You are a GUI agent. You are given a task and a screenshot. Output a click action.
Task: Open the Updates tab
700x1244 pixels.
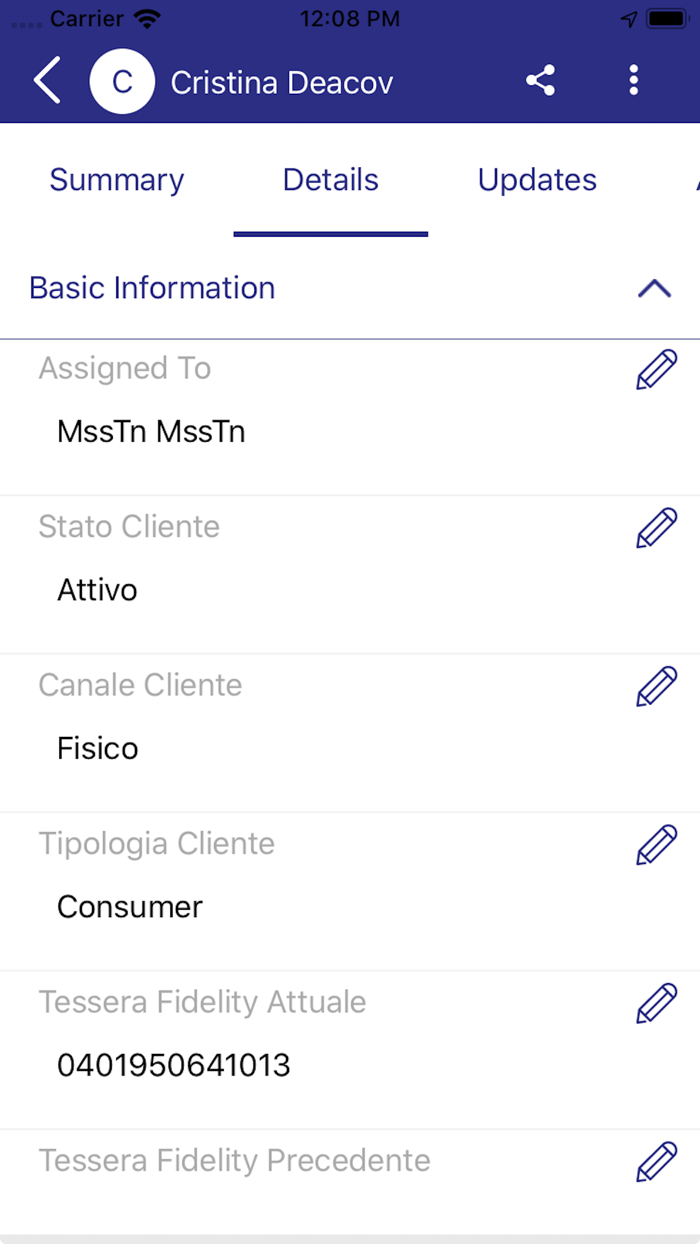pos(537,180)
